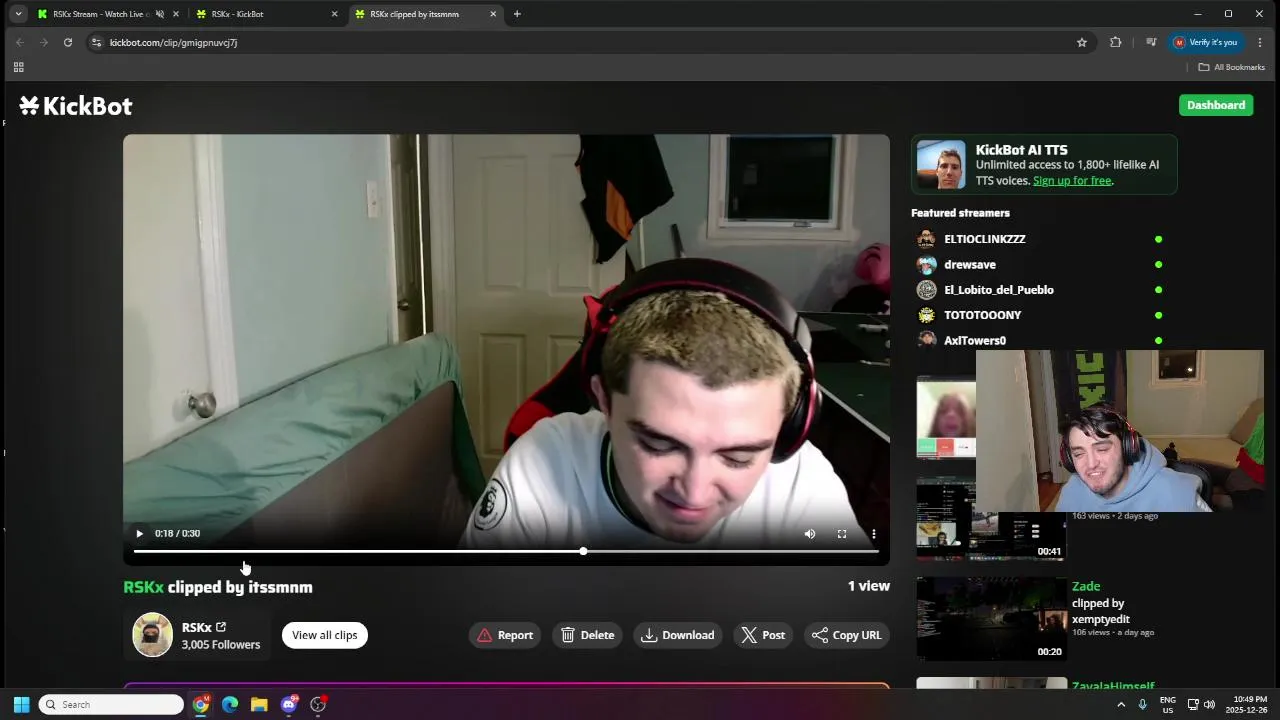Open the Zade clip thumbnail
Screen dimensions: 1280x720
point(992,619)
